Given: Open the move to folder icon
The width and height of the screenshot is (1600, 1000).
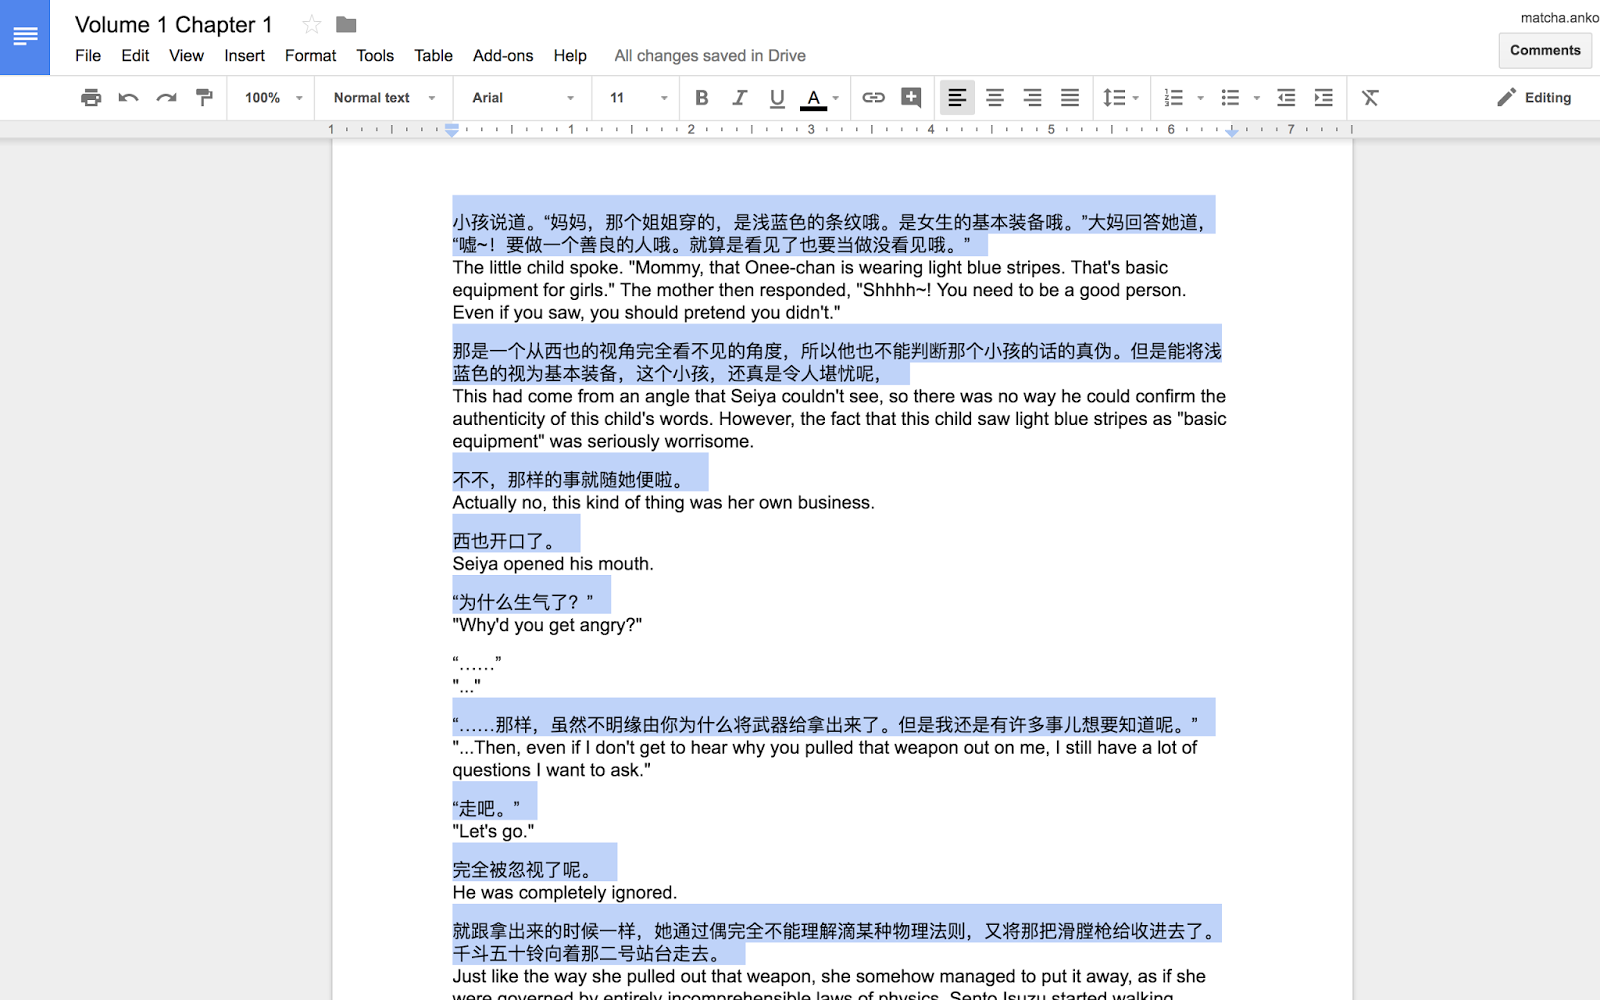Looking at the screenshot, I should [x=346, y=24].
